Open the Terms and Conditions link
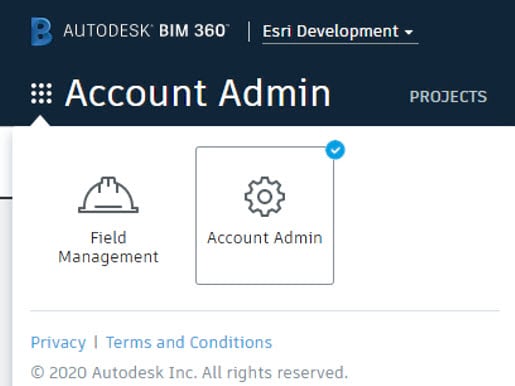Viewport: 515px width, 386px height. (189, 343)
